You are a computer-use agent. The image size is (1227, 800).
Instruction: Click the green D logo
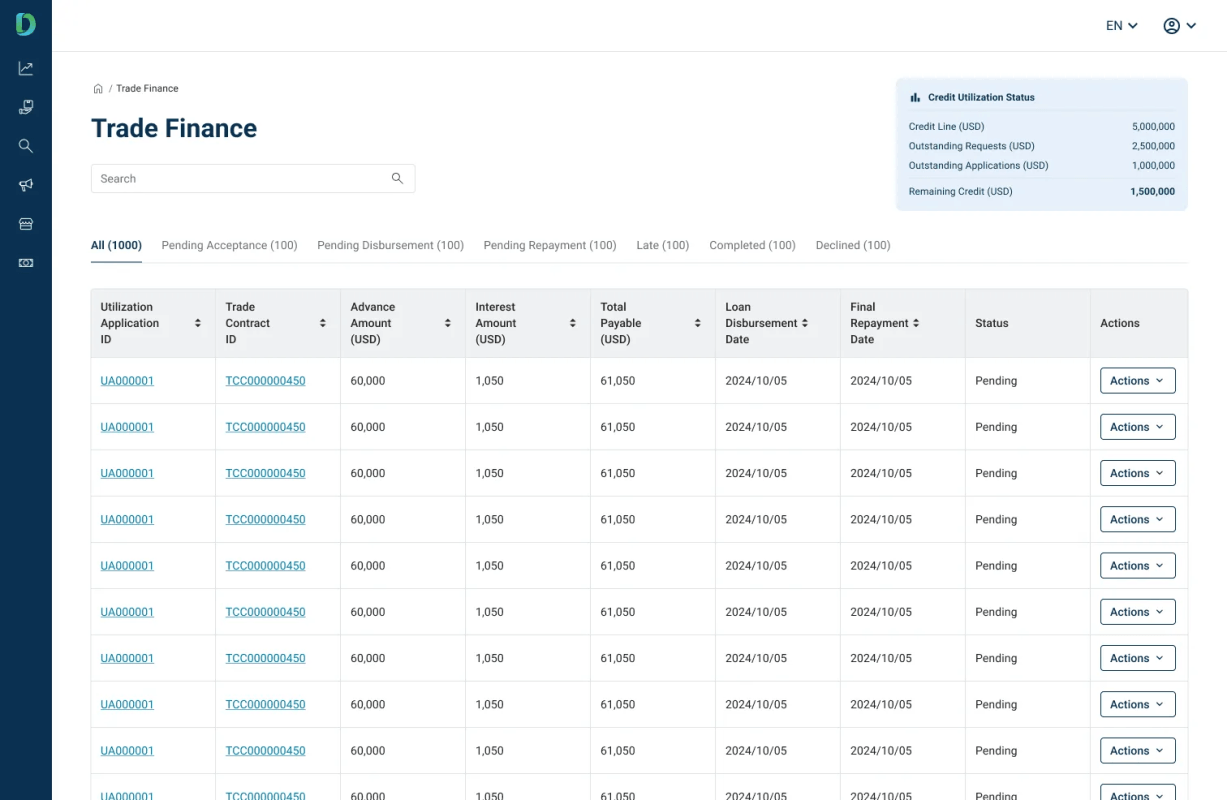pos(26,25)
